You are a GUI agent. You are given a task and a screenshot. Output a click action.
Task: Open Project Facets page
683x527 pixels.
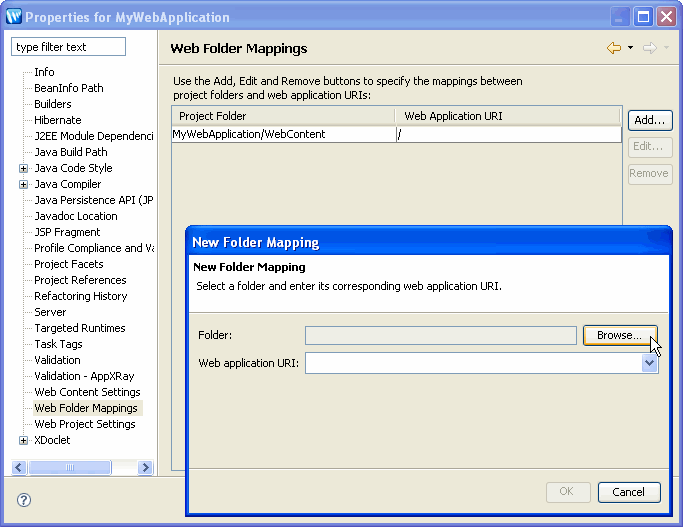(x=69, y=264)
